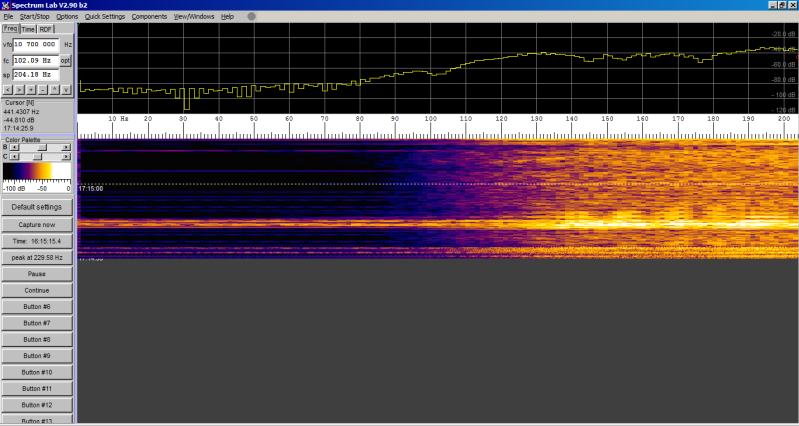799x426 pixels.
Task: Open the Components menu
Action: point(149,17)
